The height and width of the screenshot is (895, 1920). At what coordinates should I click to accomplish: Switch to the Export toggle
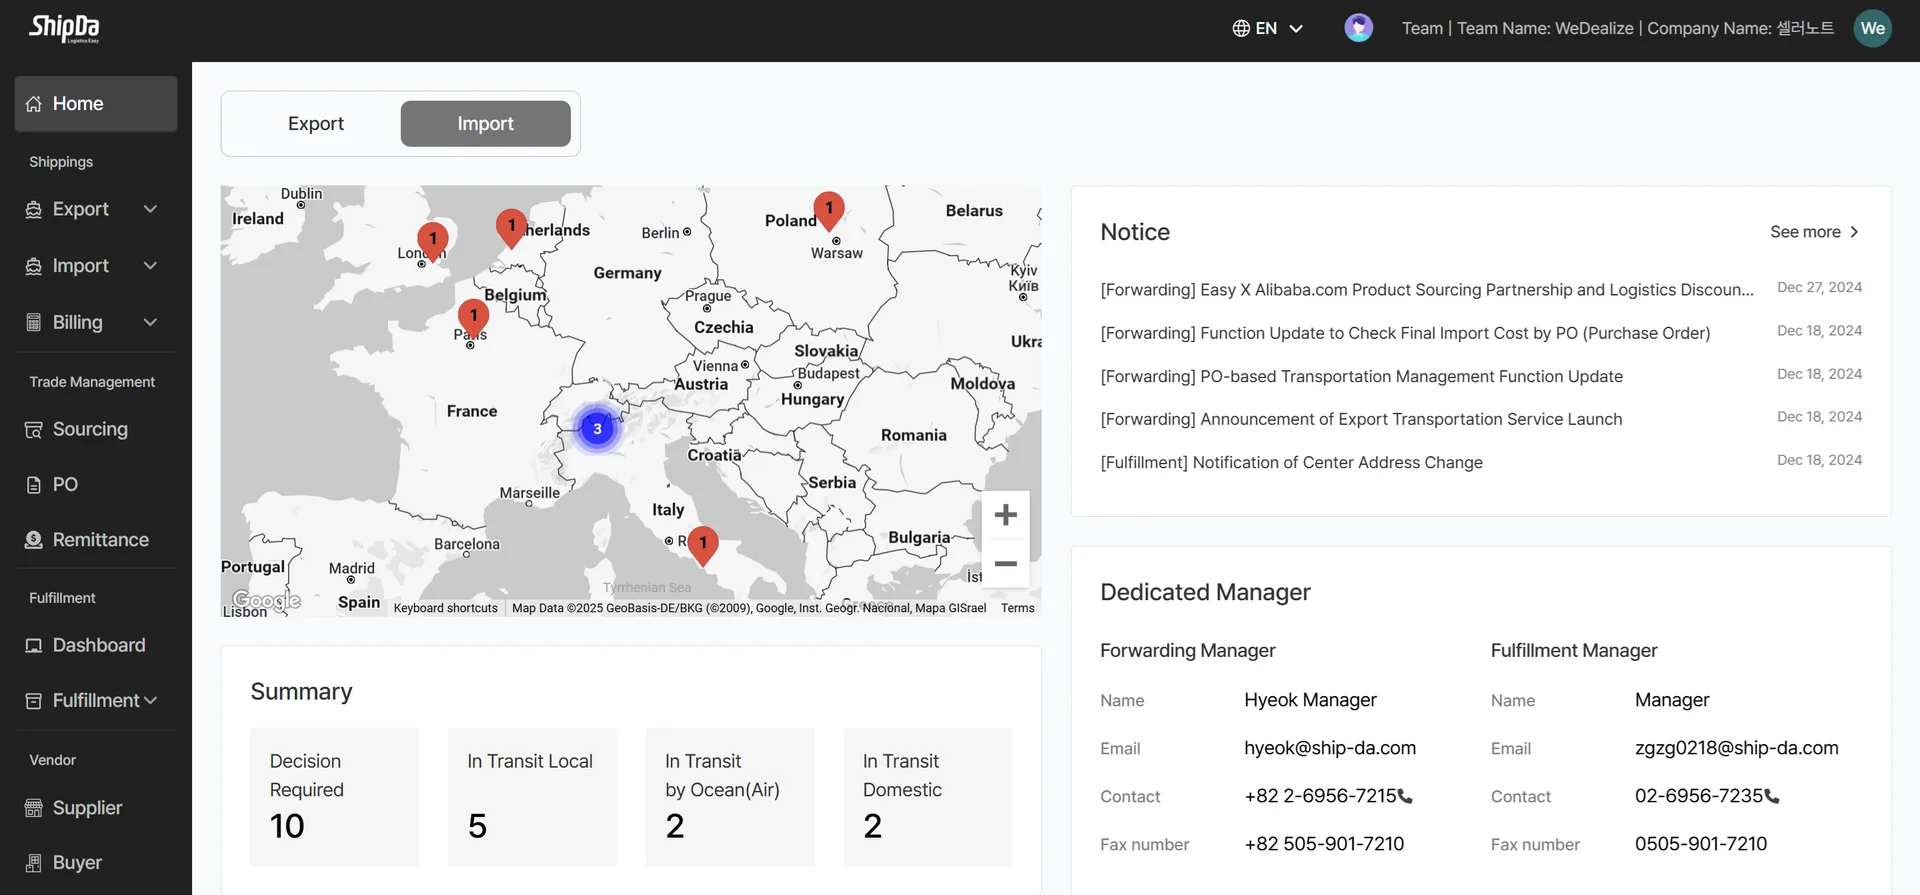(315, 124)
